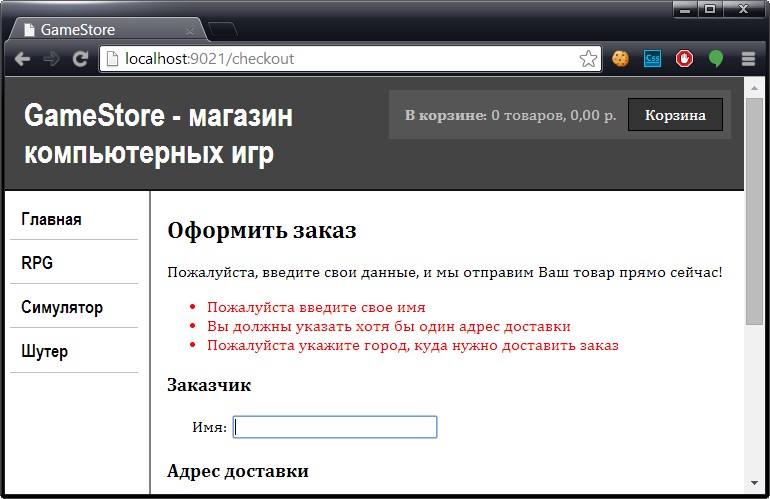Reload the checkout page
The image size is (770, 499).
80,59
